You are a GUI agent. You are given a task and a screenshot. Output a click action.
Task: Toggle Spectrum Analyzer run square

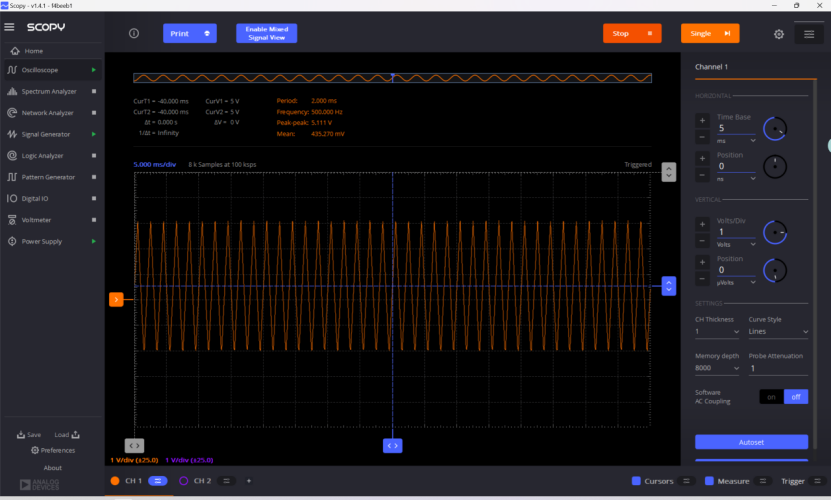94,91
